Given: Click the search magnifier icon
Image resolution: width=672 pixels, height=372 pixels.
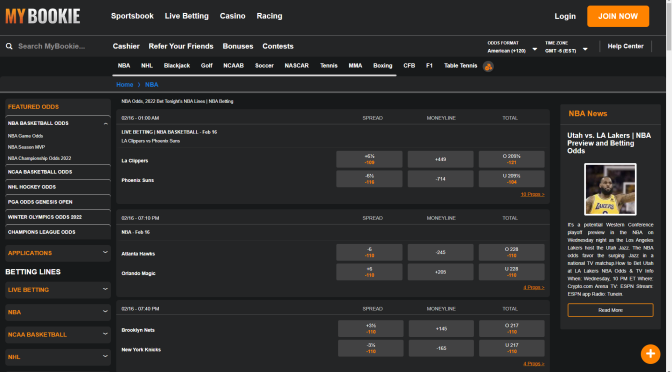Looking at the screenshot, I should [9, 46].
